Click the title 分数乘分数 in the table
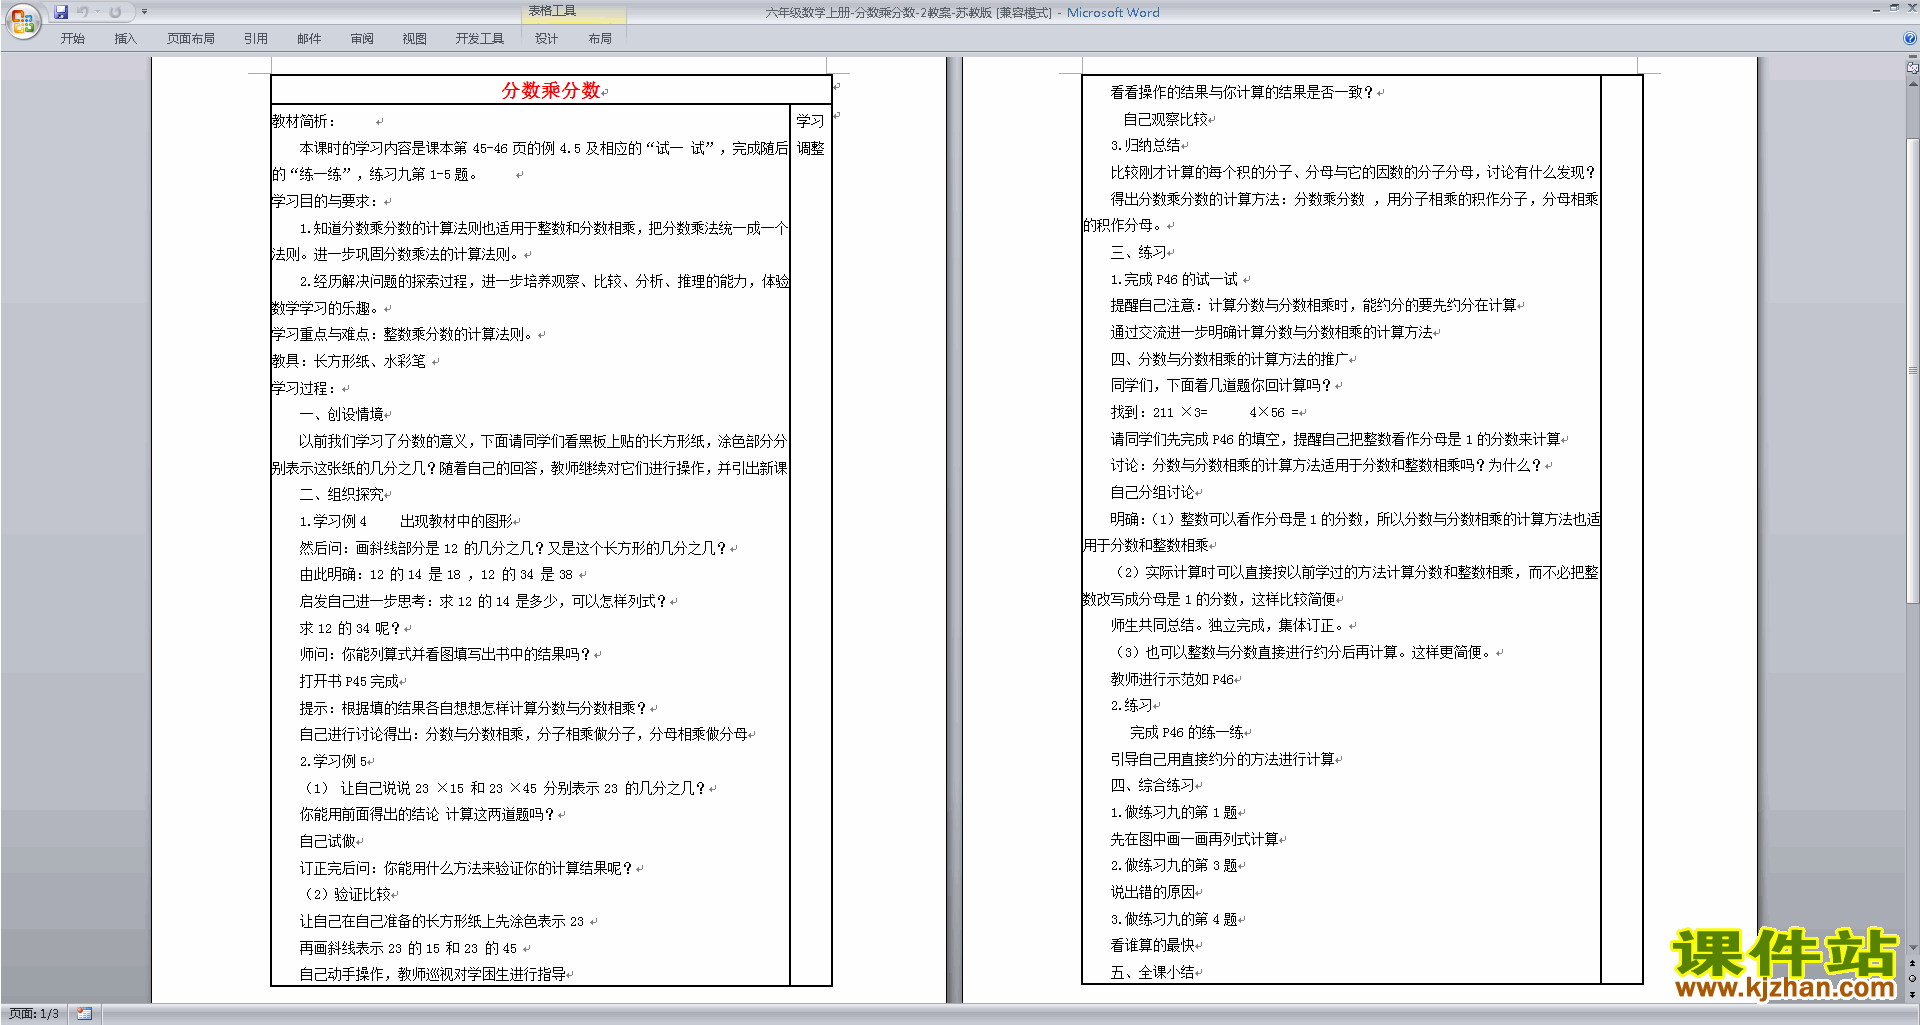This screenshot has height=1025, width=1920. [550, 90]
